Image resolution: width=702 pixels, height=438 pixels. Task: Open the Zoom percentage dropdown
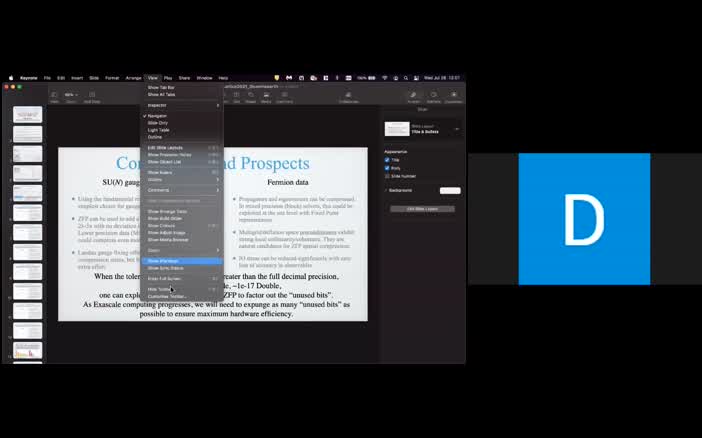pos(71,95)
